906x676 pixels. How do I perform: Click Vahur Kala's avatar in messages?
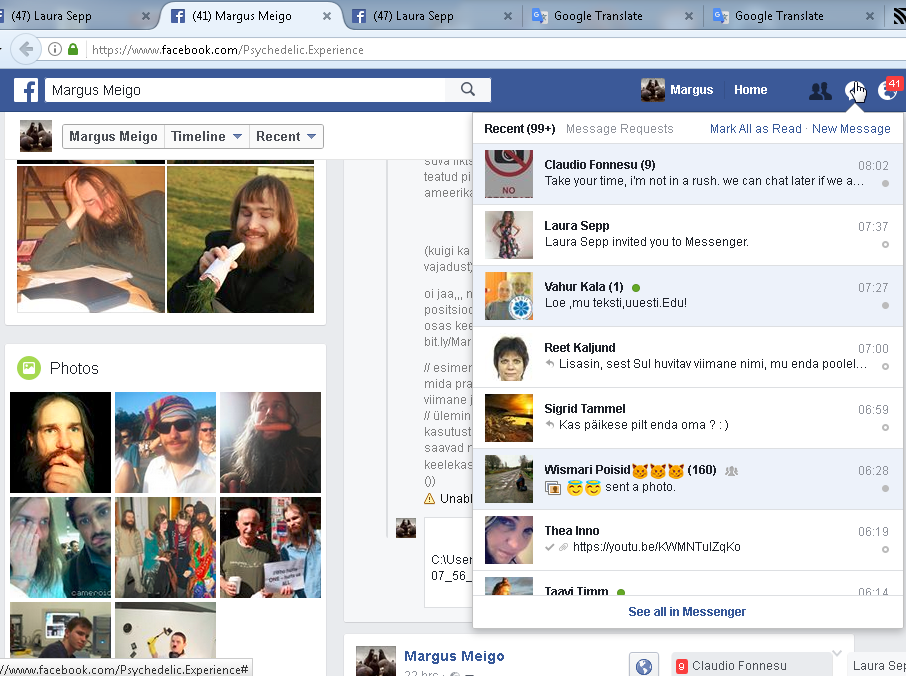(x=508, y=296)
